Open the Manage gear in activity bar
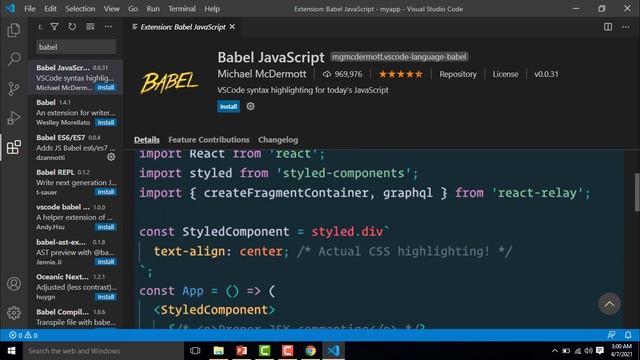The image size is (640, 360). [13, 313]
